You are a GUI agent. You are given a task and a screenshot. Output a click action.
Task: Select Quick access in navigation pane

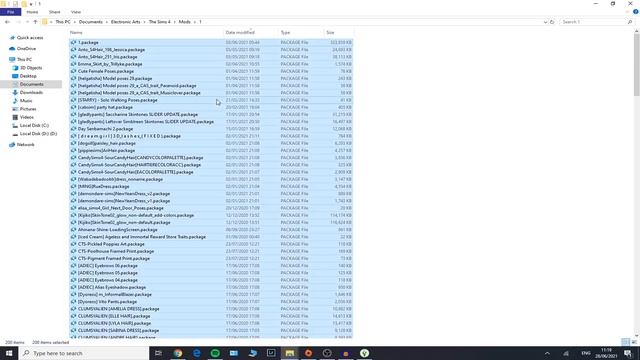coord(29,38)
